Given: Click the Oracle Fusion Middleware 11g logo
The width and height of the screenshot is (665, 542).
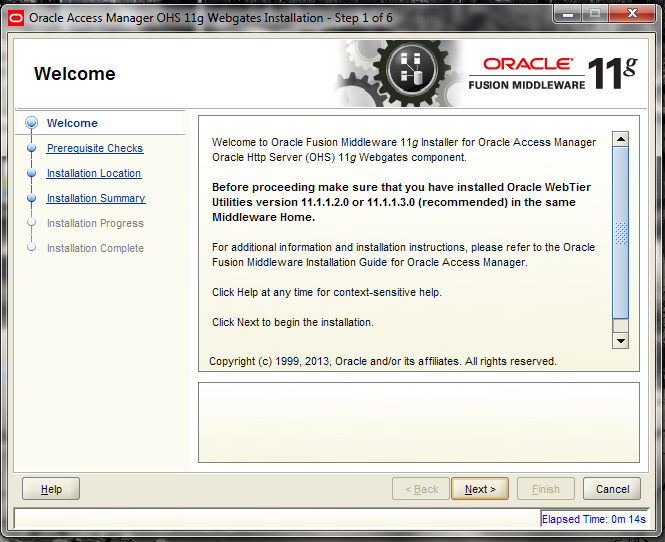Looking at the screenshot, I should (553, 73).
